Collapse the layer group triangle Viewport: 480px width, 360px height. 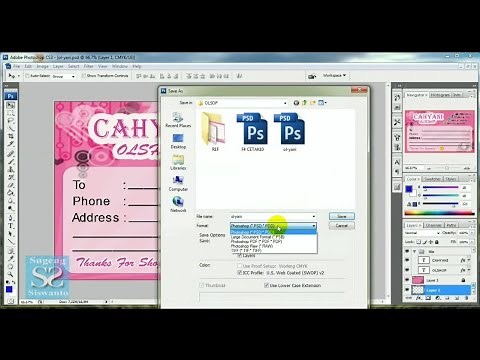point(414,251)
